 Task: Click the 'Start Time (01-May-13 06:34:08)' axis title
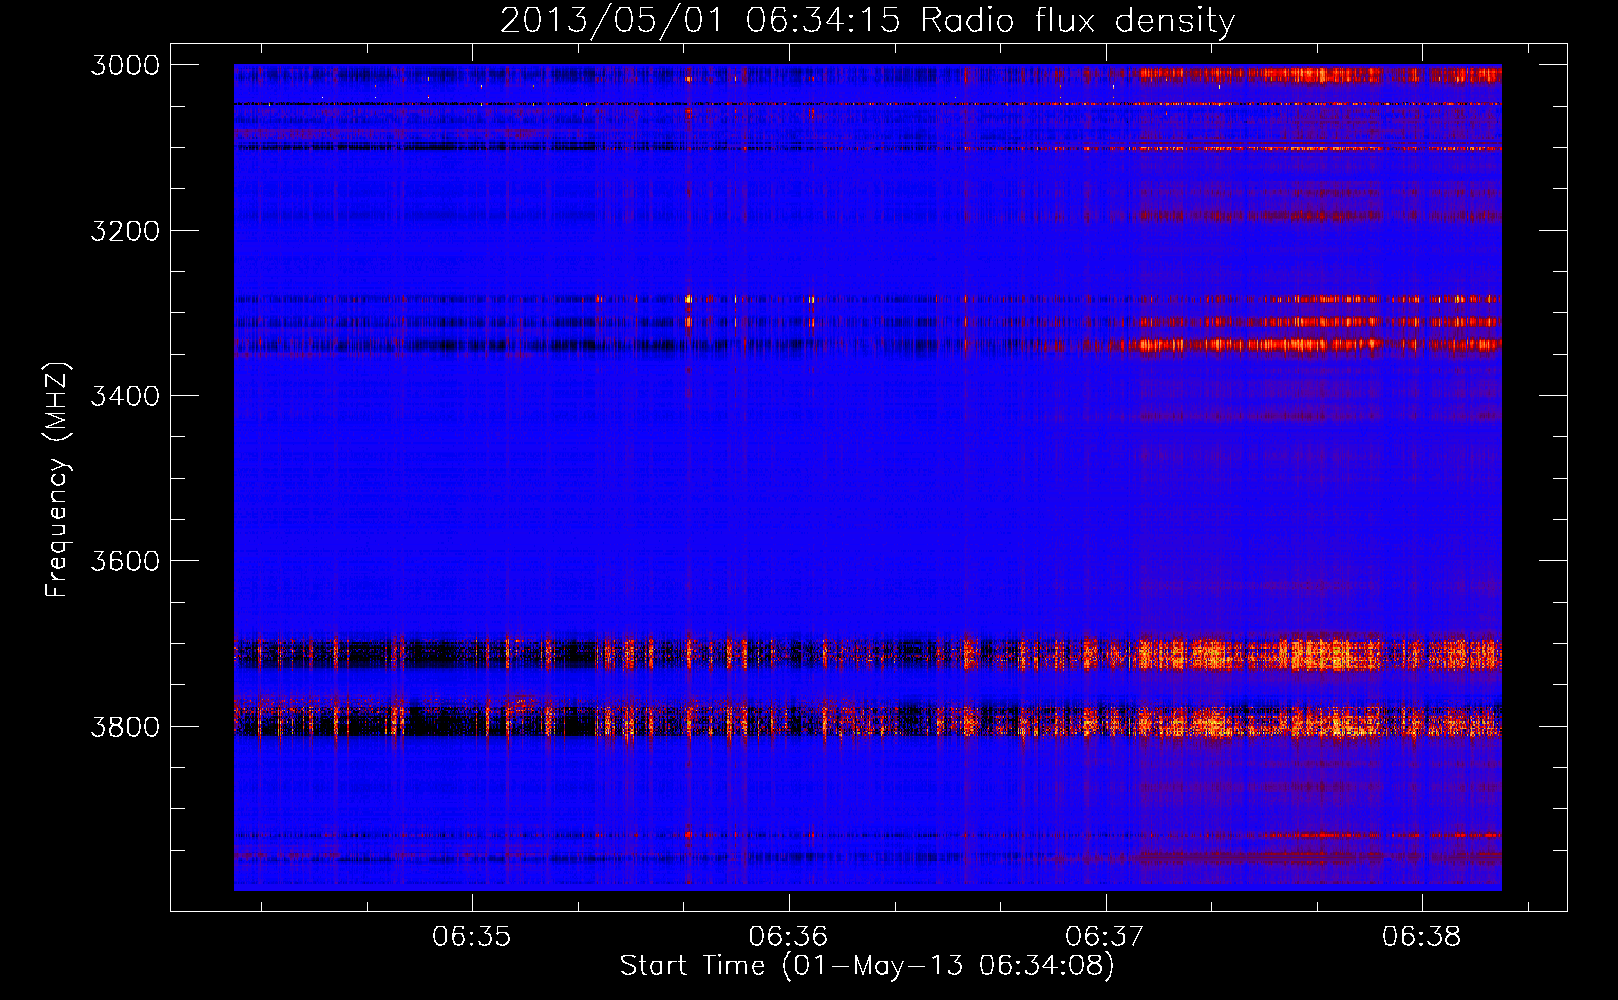coord(867,966)
